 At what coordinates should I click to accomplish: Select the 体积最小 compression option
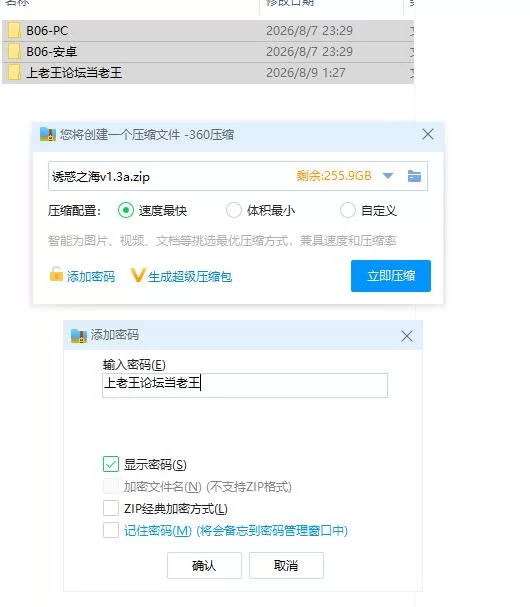pyautogui.click(x=234, y=211)
